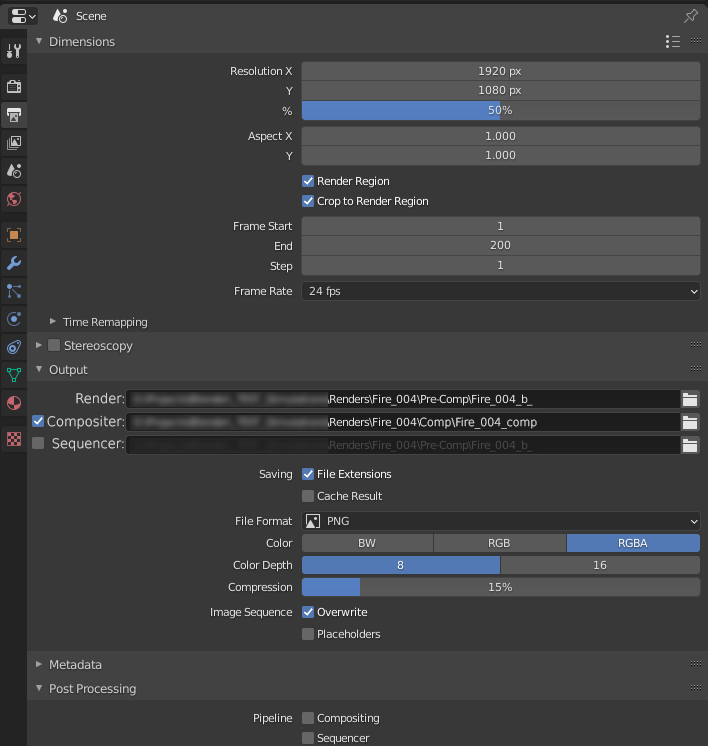Grab the Dimensions panel drag handle
Viewport: 708px width, 746px height.
click(x=696, y=41)
